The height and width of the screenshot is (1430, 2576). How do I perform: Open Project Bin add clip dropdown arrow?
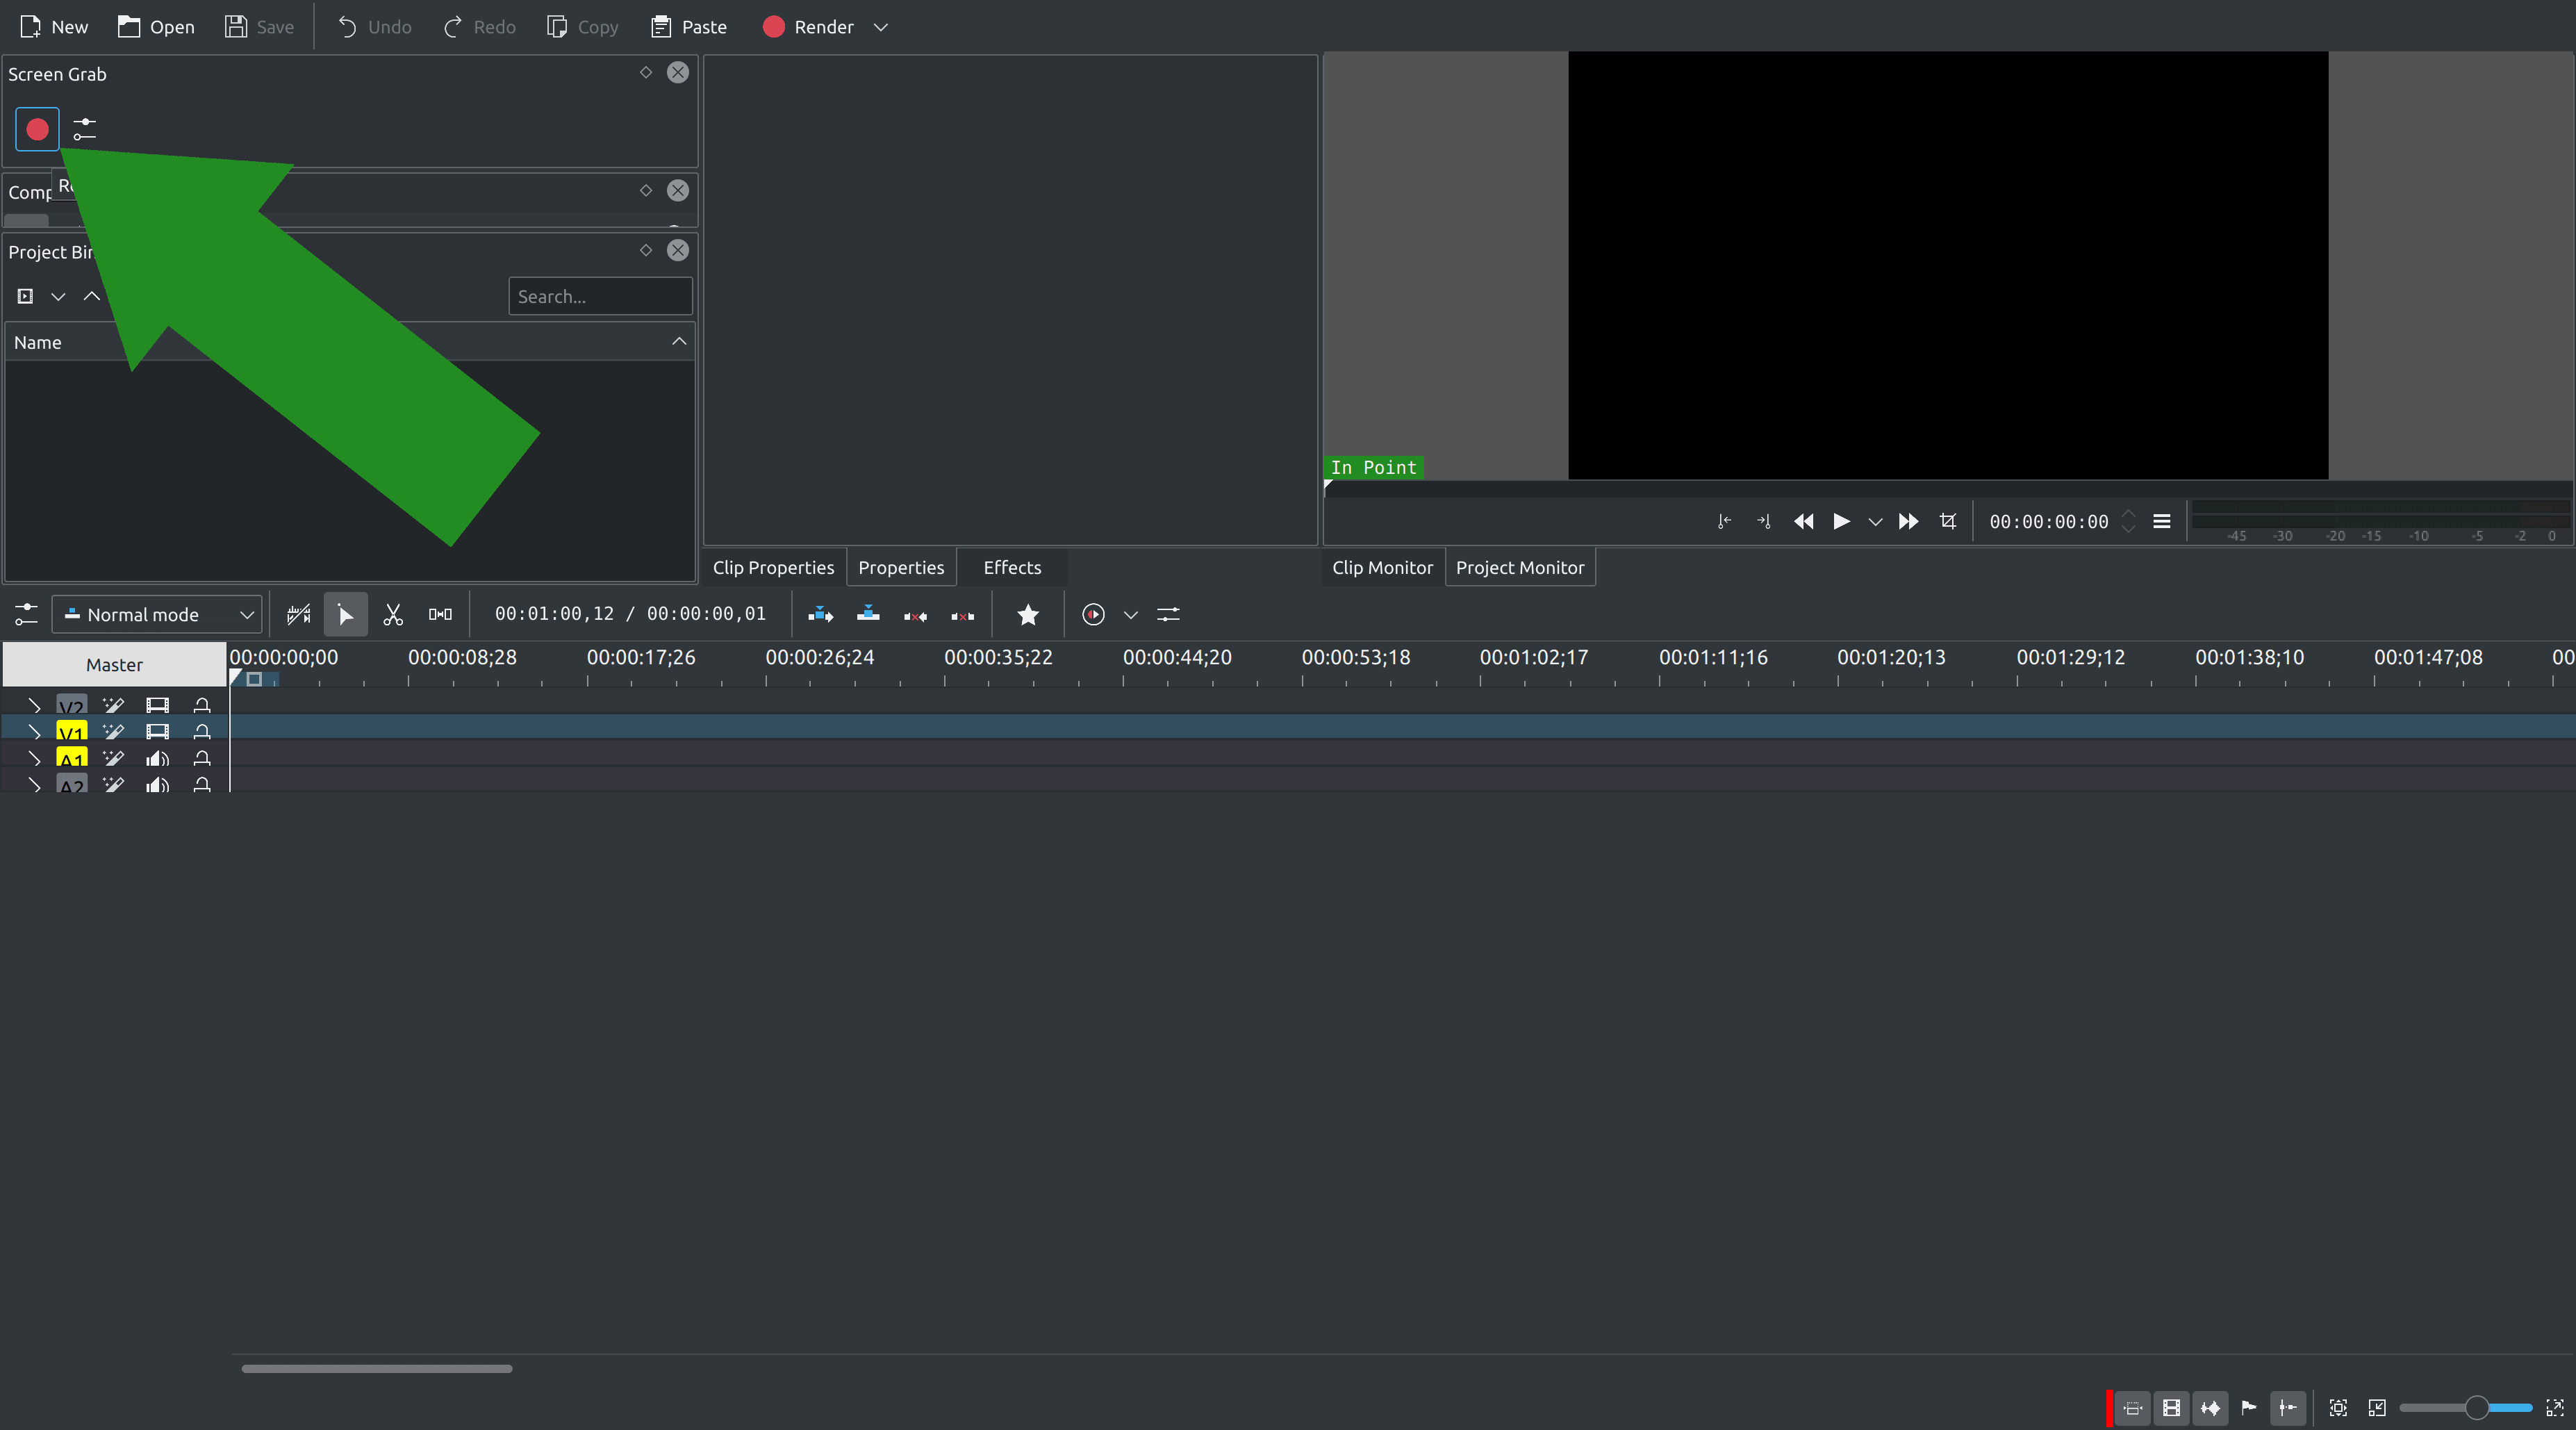(58, 296)
